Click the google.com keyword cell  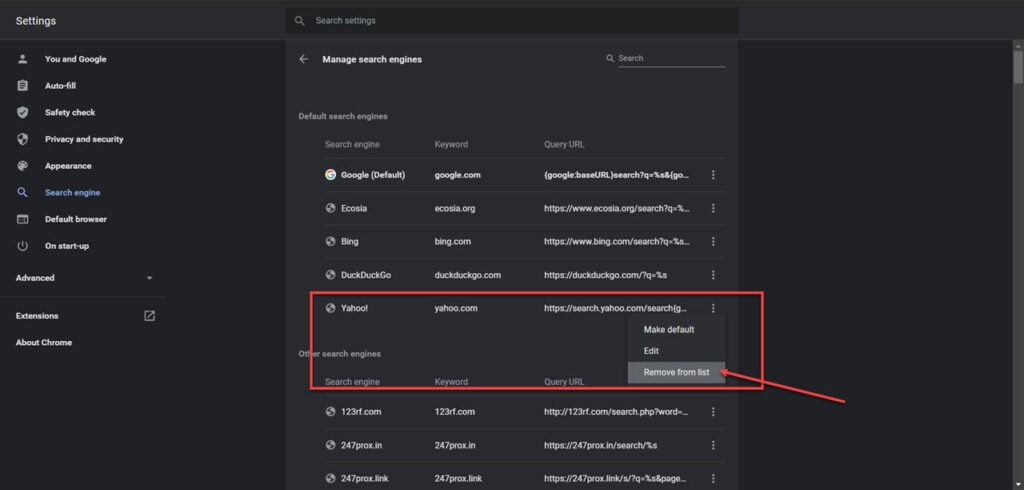tap(456, 175)
